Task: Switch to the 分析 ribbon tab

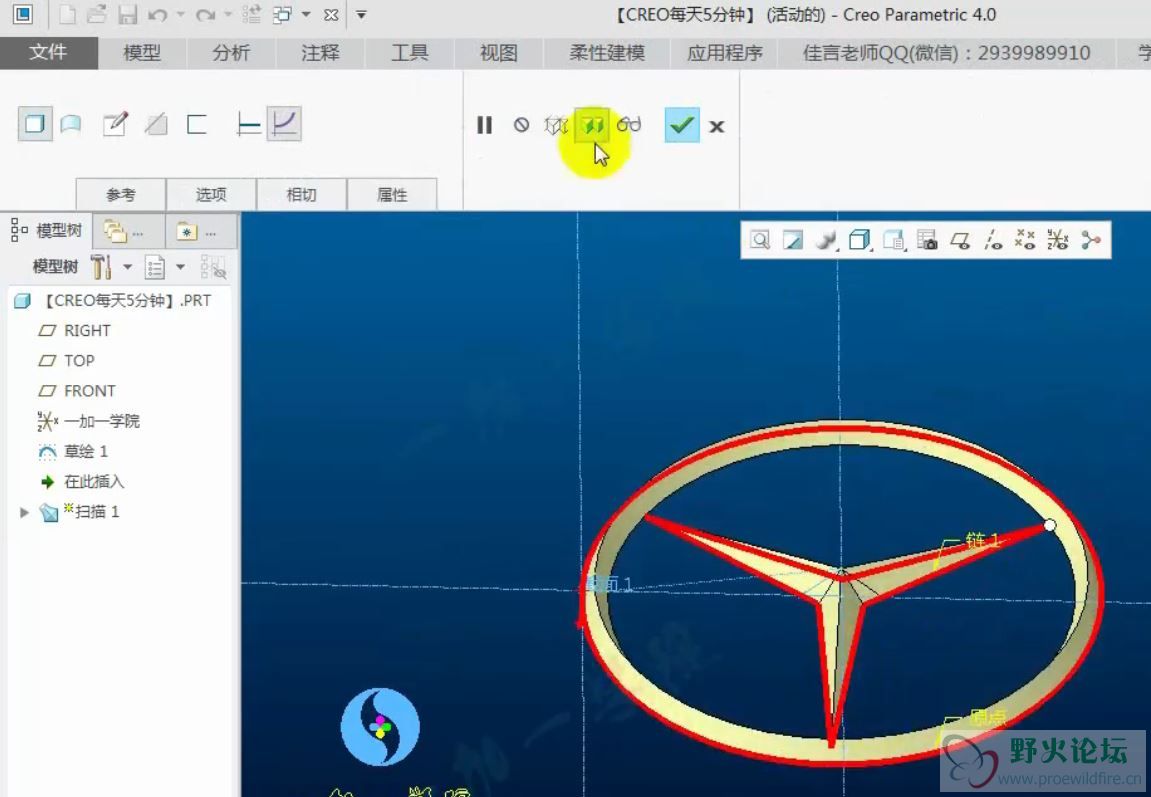Action: (x=231, y=53)
